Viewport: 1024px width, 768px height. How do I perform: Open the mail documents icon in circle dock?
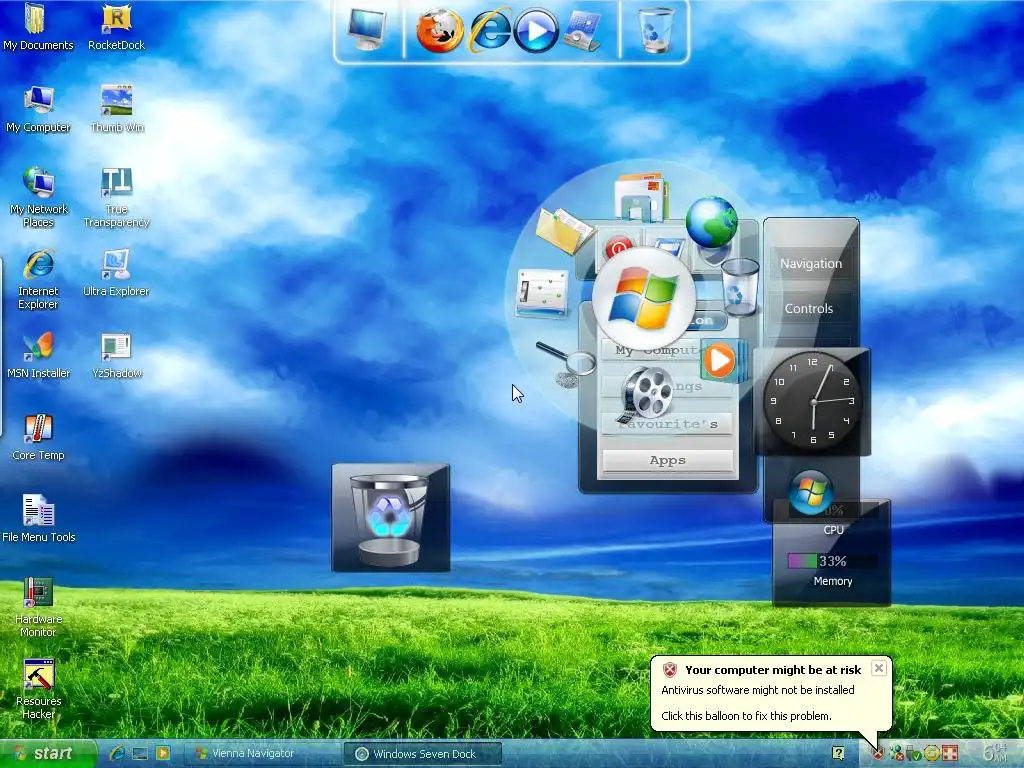[641, 196]
